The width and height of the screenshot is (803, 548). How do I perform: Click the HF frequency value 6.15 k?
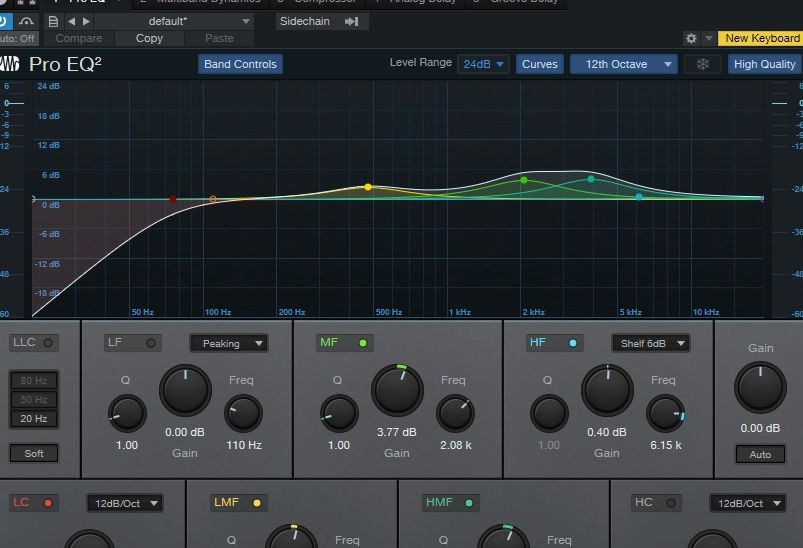[x=666, y=446]
